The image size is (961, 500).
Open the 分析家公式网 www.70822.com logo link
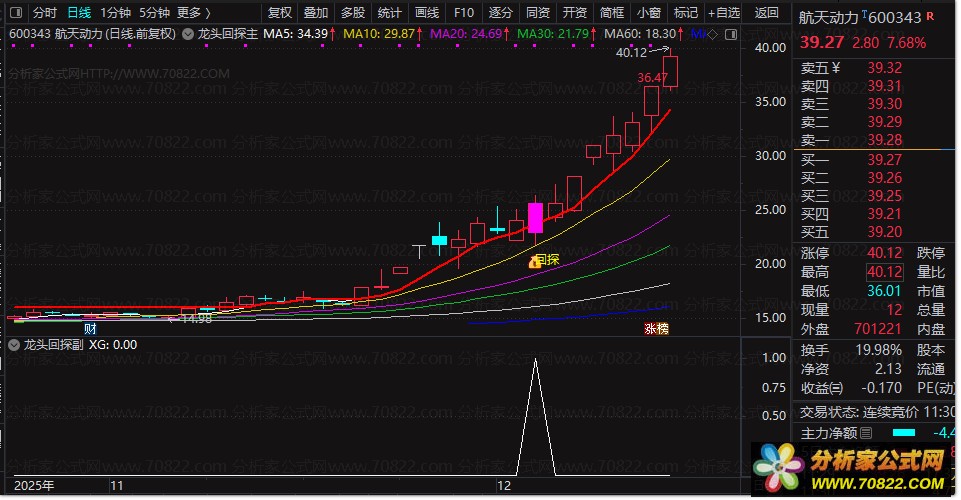[852, 468]
